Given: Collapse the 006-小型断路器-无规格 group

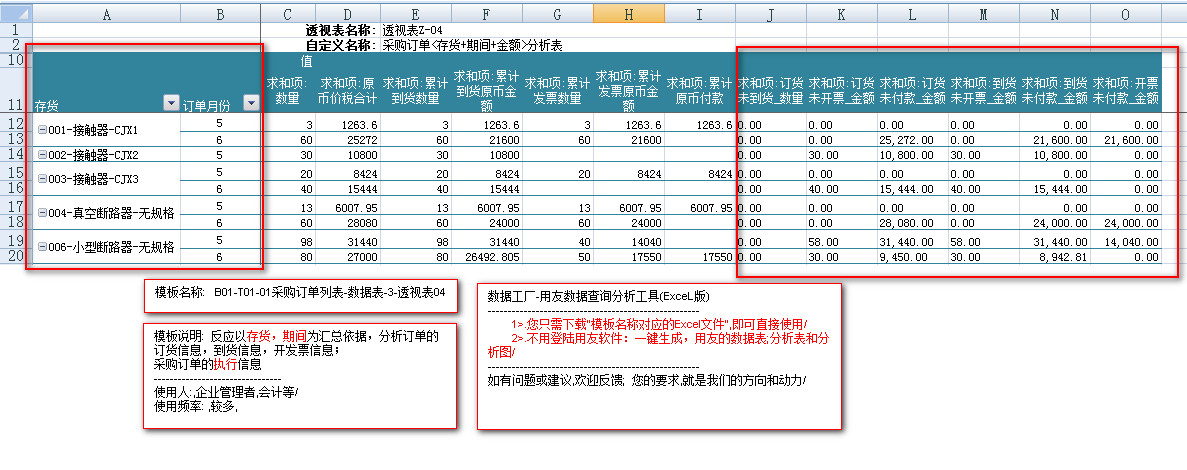Looking at the screenshot, I should [42, 247].
